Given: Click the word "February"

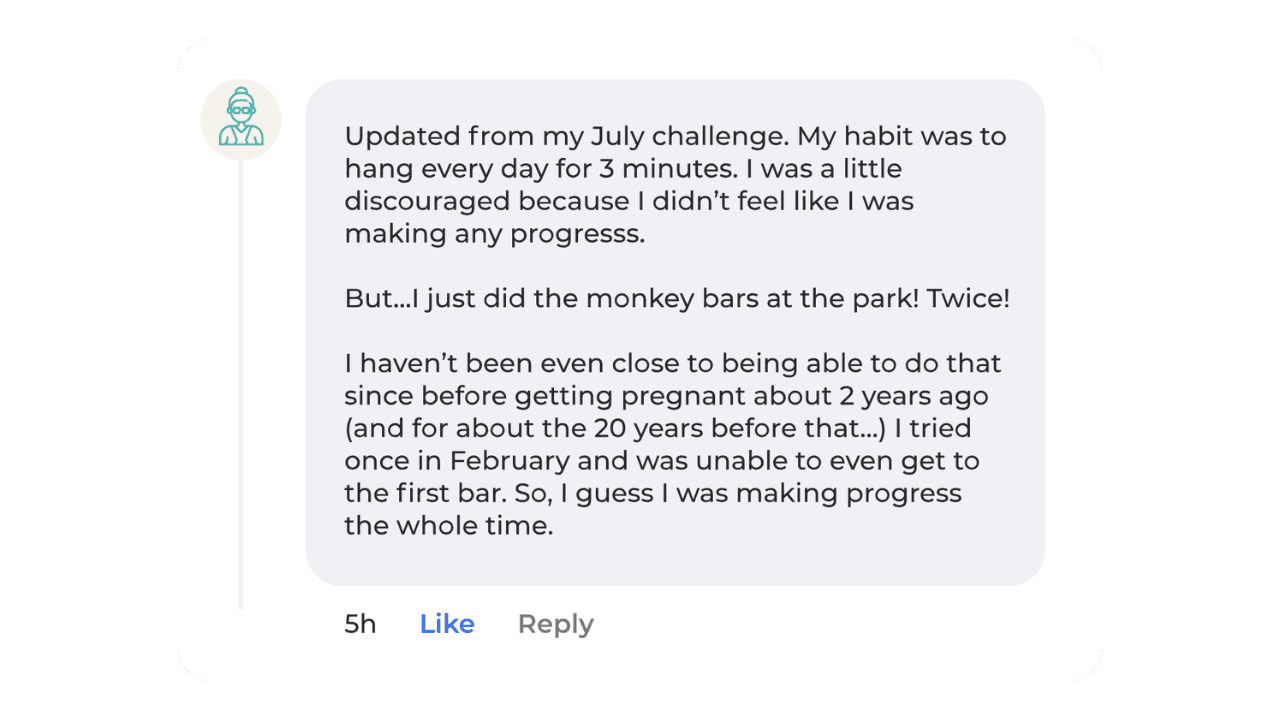Looking at the screenshot, I should pyautogui.click(x=512, y=461).
